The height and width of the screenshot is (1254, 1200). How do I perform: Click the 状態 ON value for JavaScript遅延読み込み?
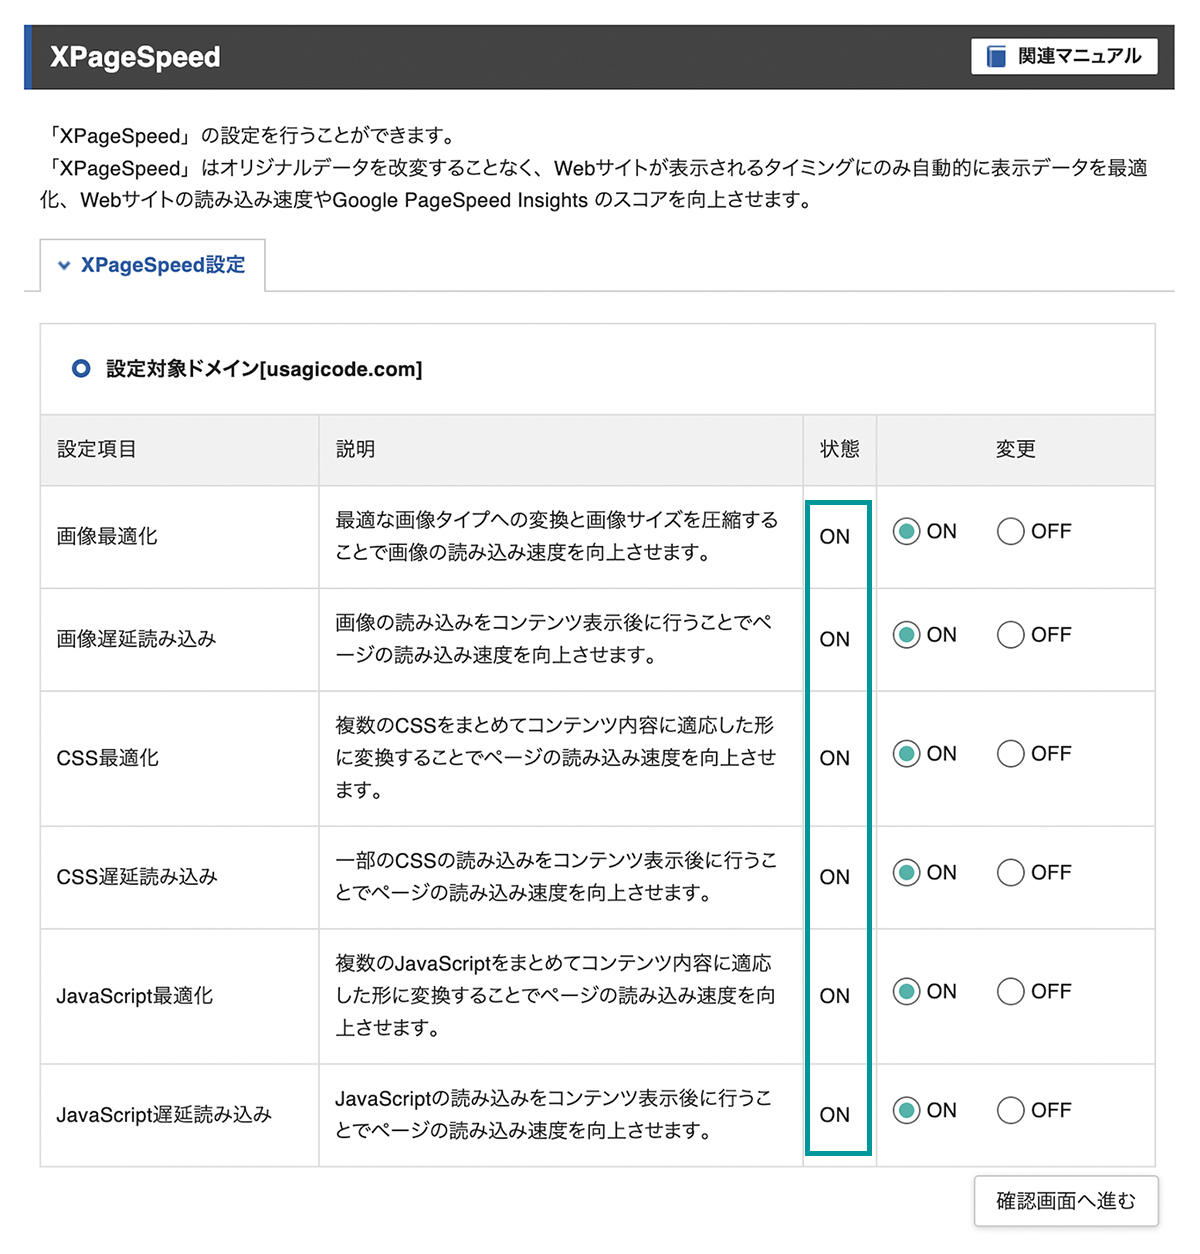click(835, 1115)
